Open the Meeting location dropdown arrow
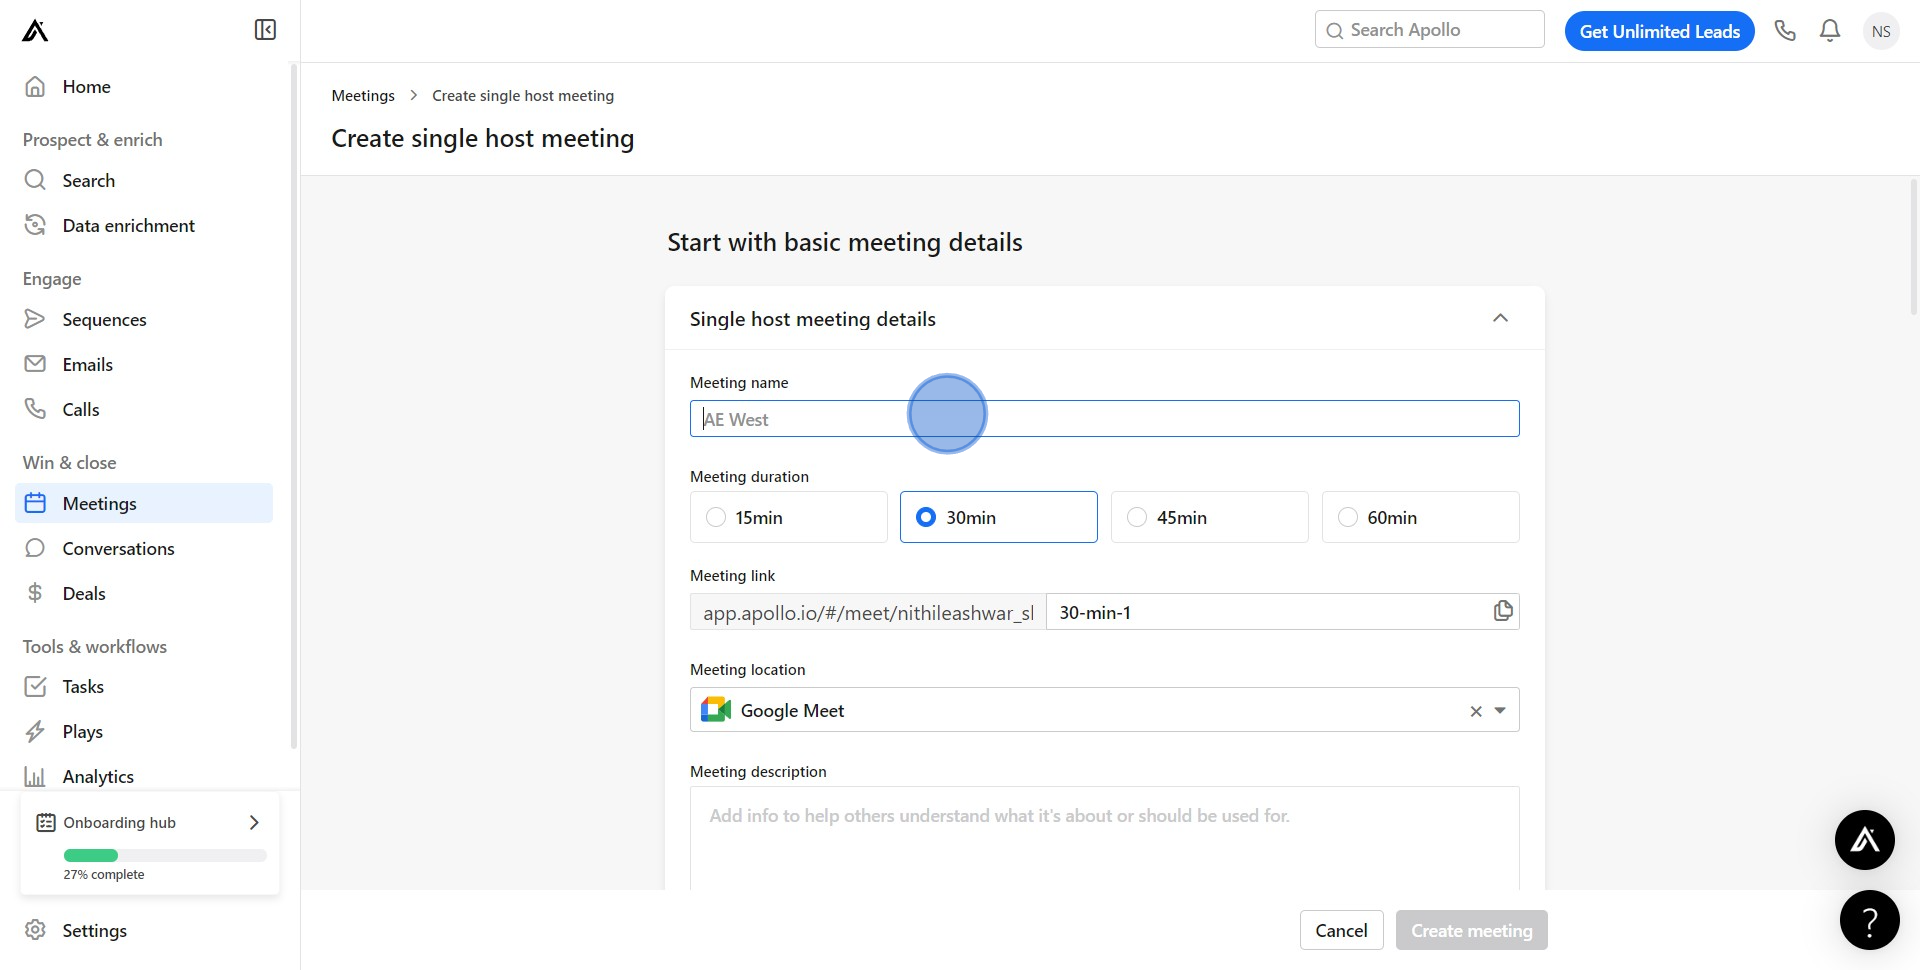The image size is (1920, 970). tap(1500, 711)
